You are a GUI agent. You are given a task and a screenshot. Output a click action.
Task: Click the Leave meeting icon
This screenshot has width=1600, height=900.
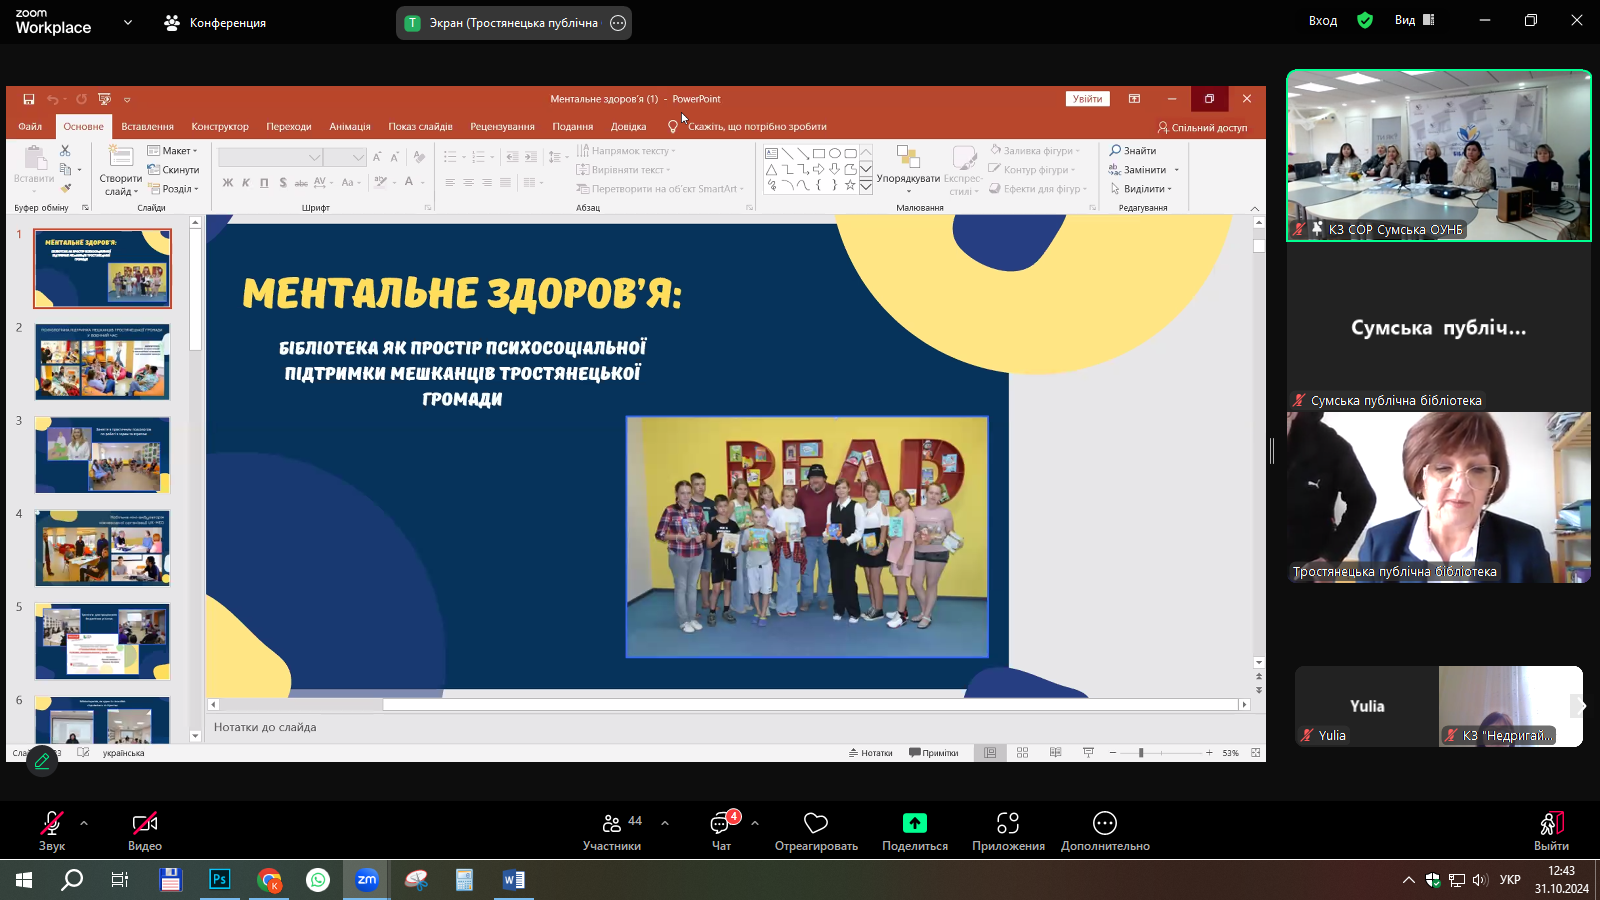coord(1551,824)
